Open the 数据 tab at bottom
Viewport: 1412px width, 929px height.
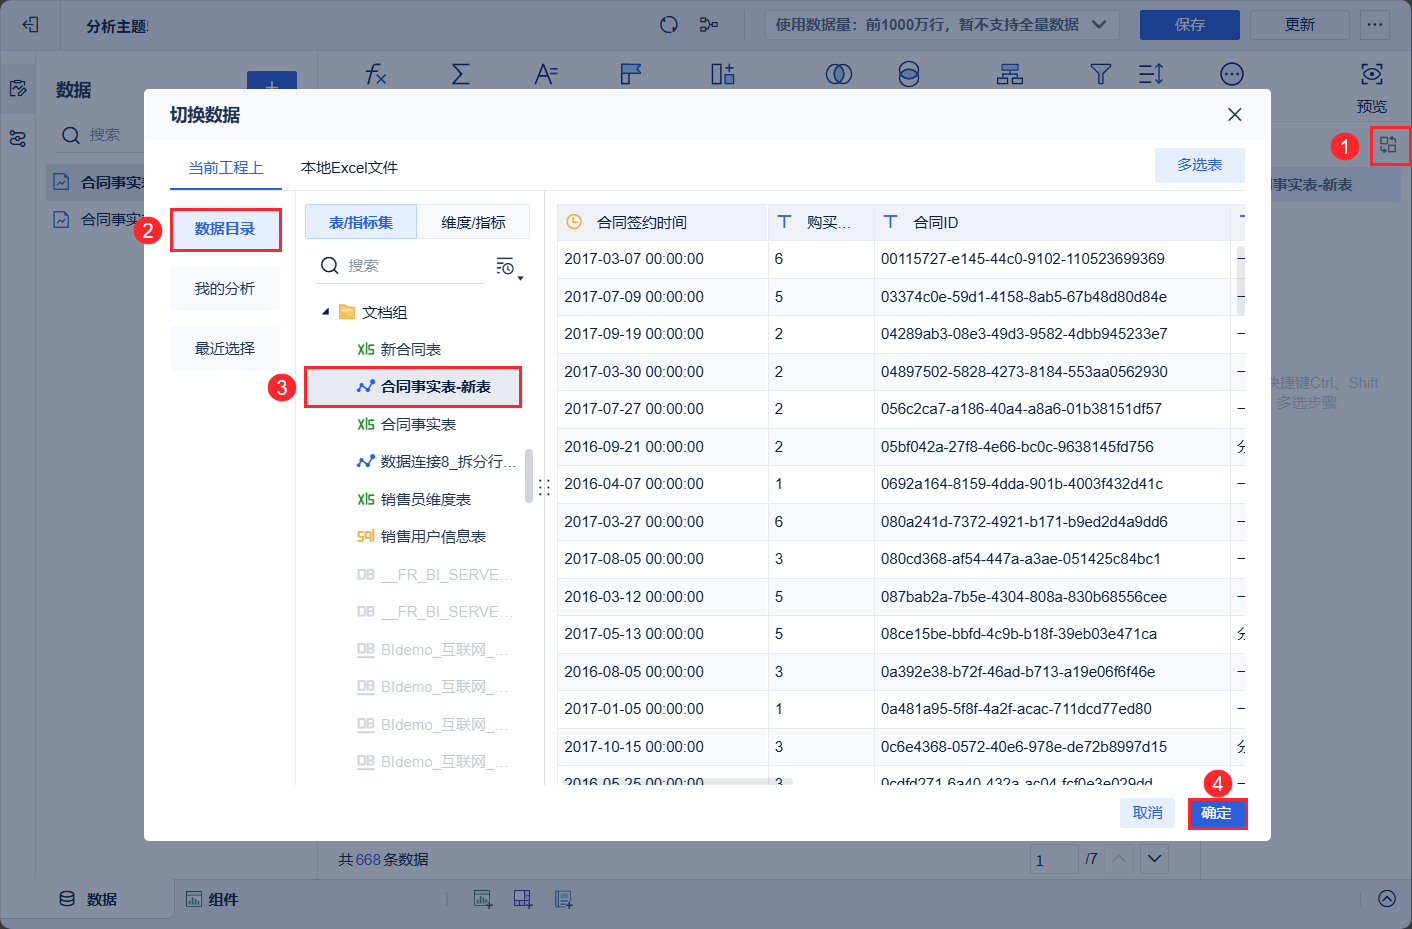click(88, 899)
